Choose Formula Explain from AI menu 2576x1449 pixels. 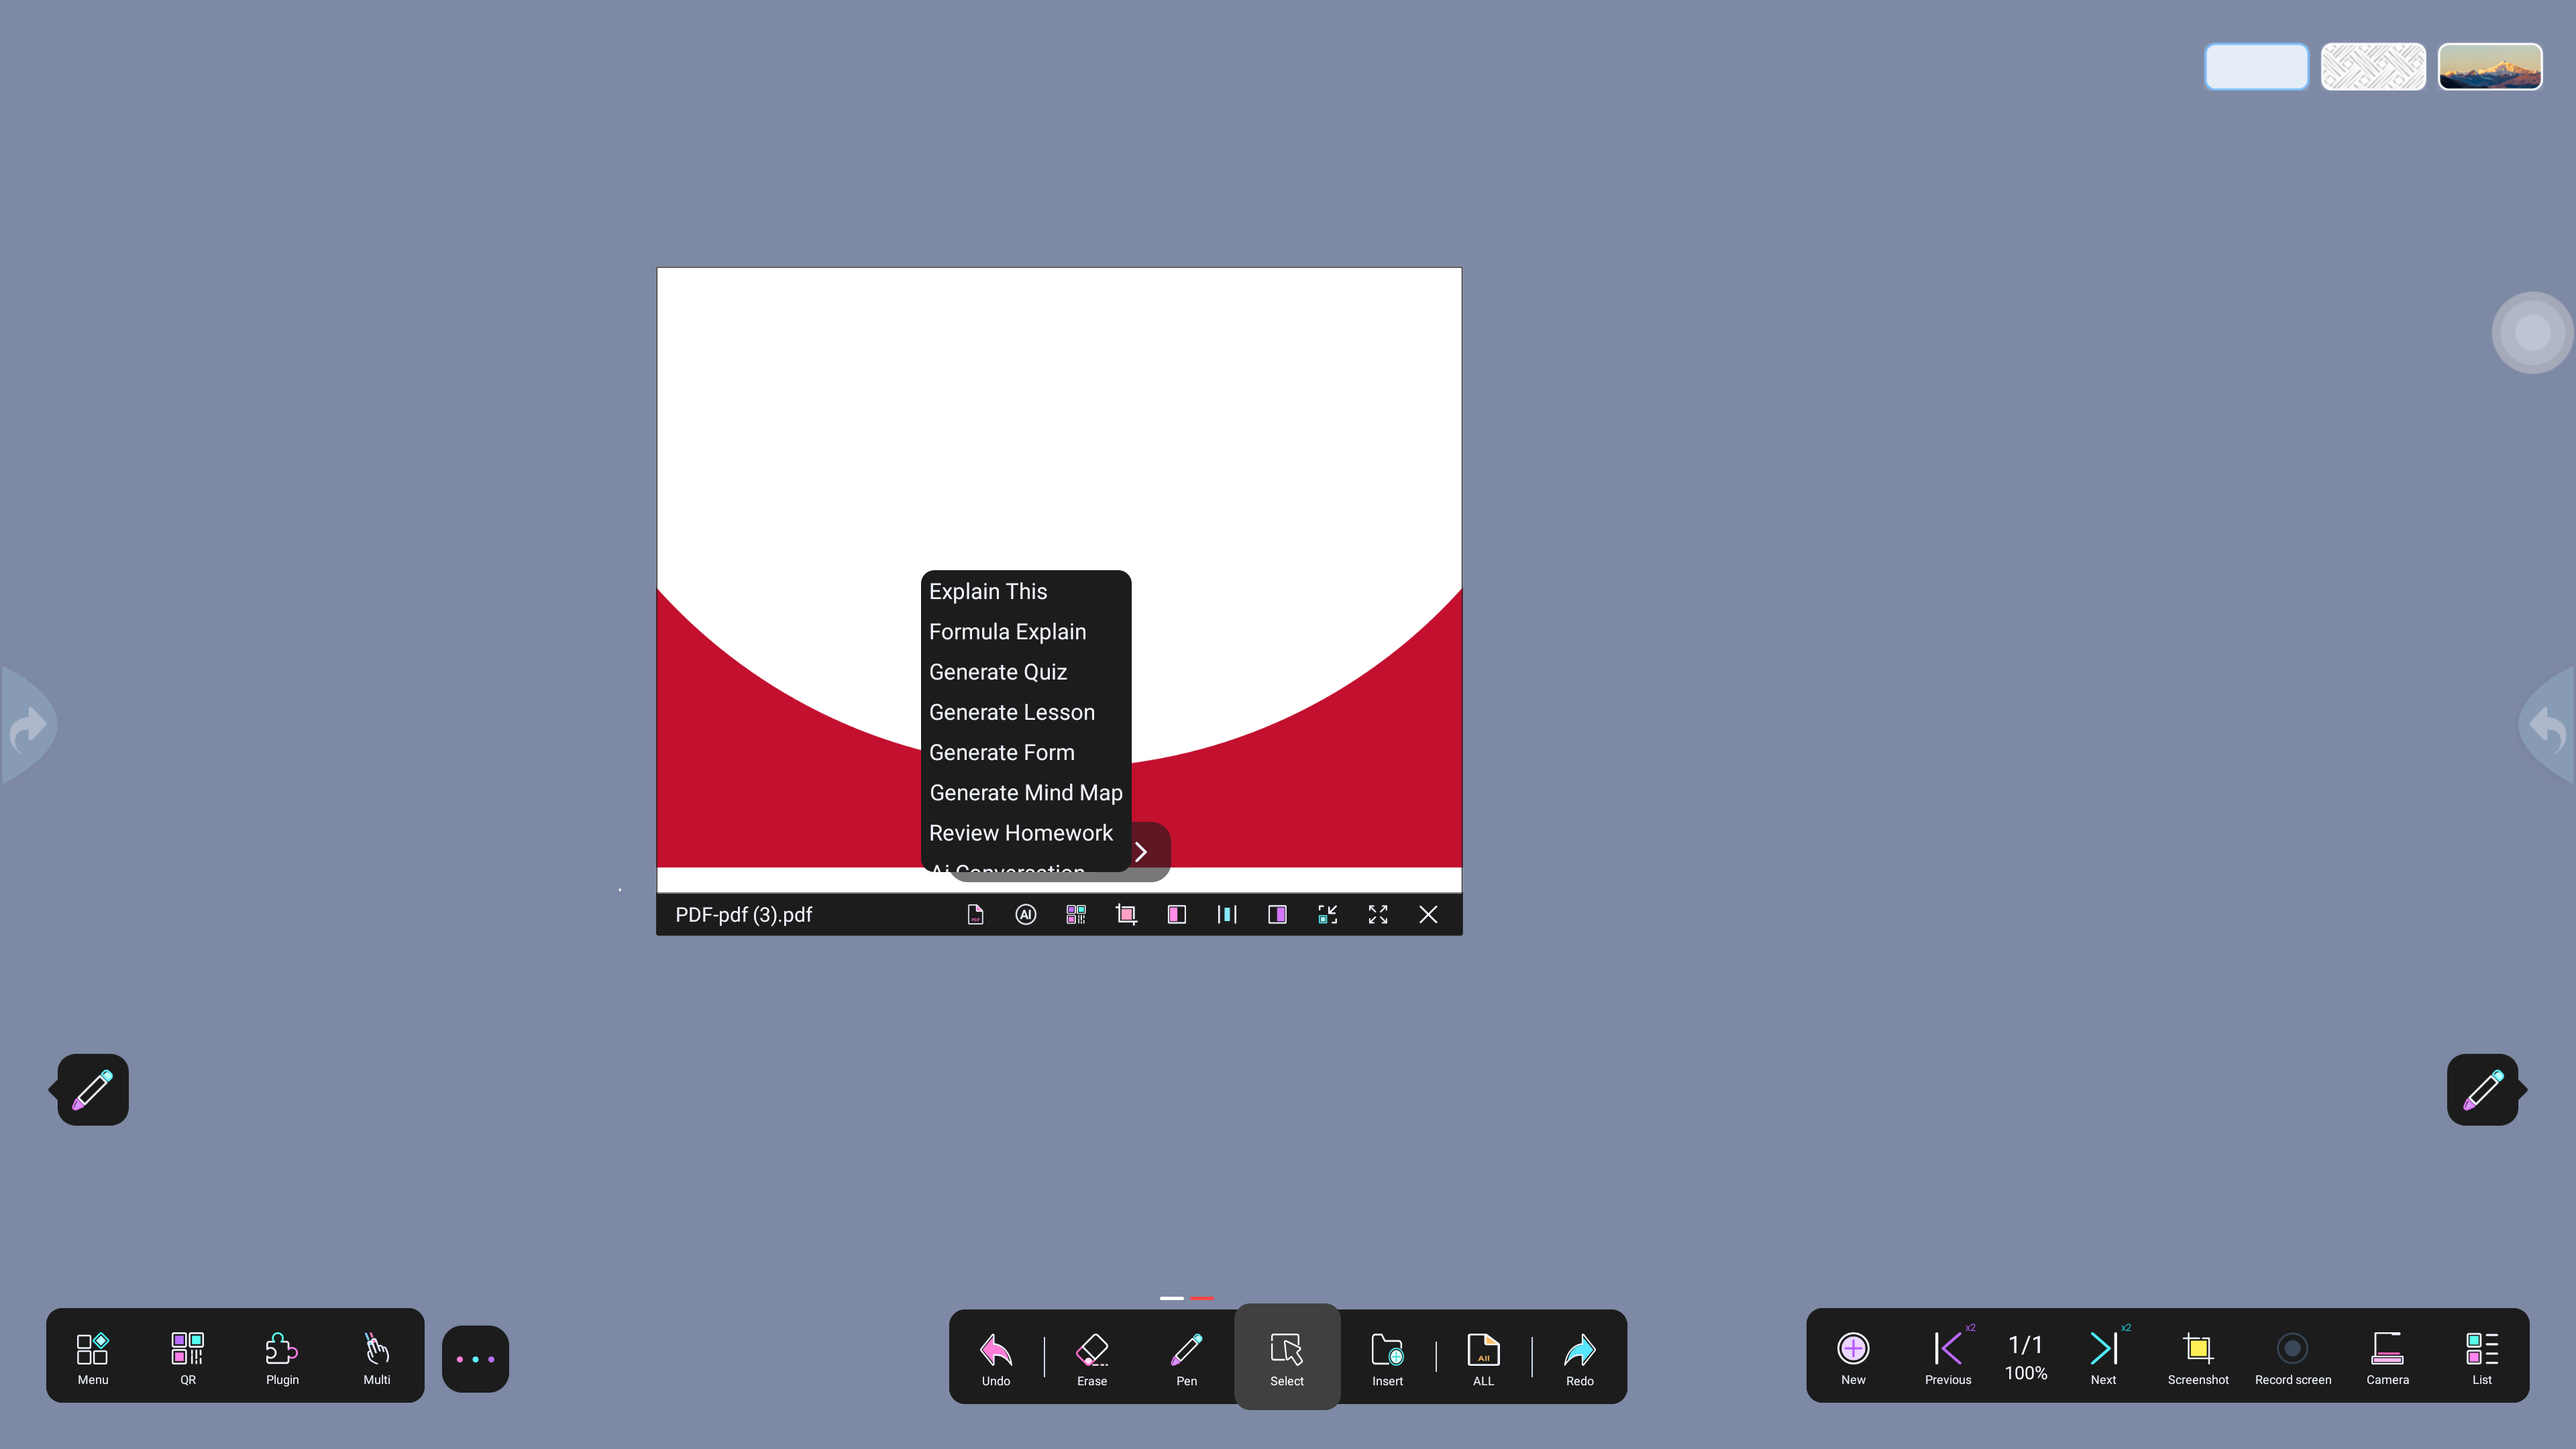1007,631
